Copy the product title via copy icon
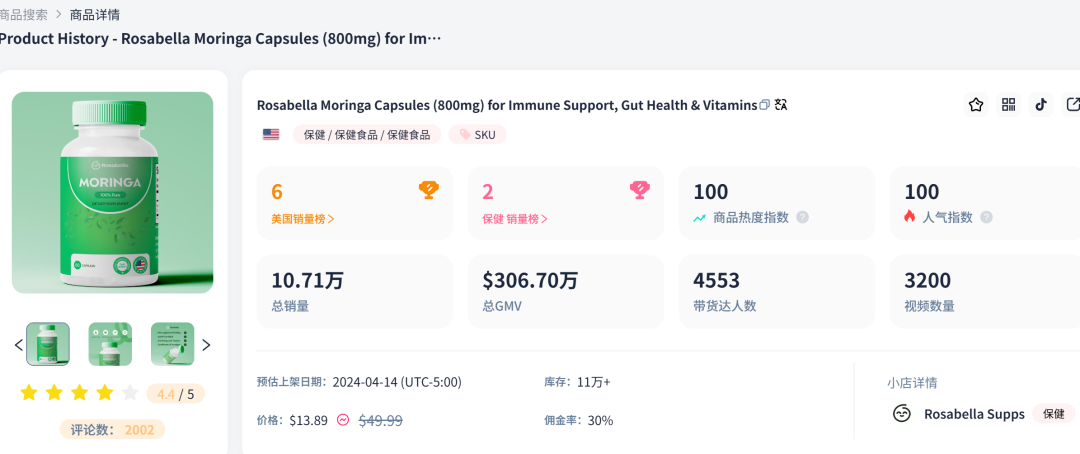 [x=765, y=105]
